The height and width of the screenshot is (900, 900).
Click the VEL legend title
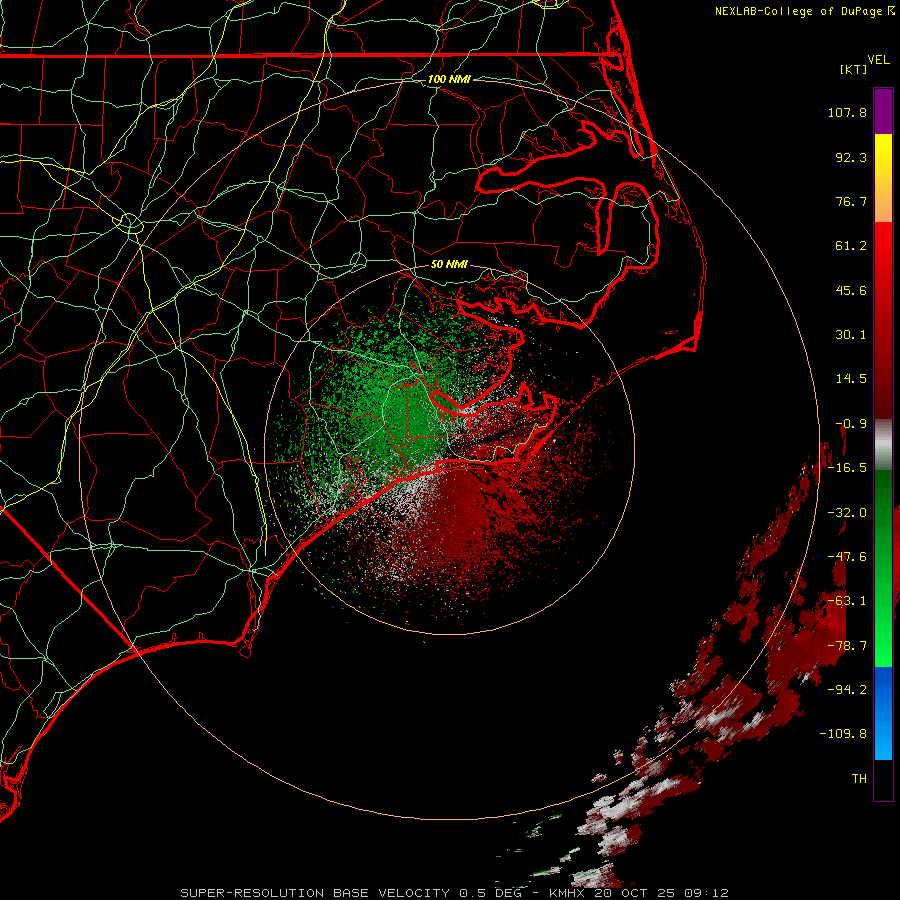coord(879,60)
